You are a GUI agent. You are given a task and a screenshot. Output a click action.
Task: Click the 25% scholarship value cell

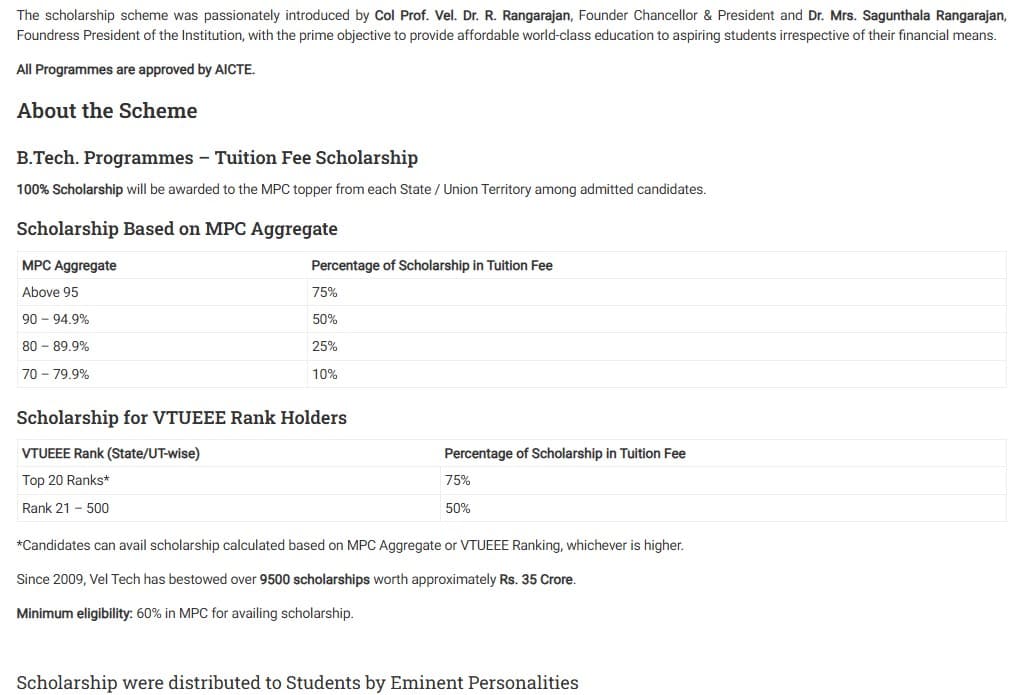coord(324,346)
